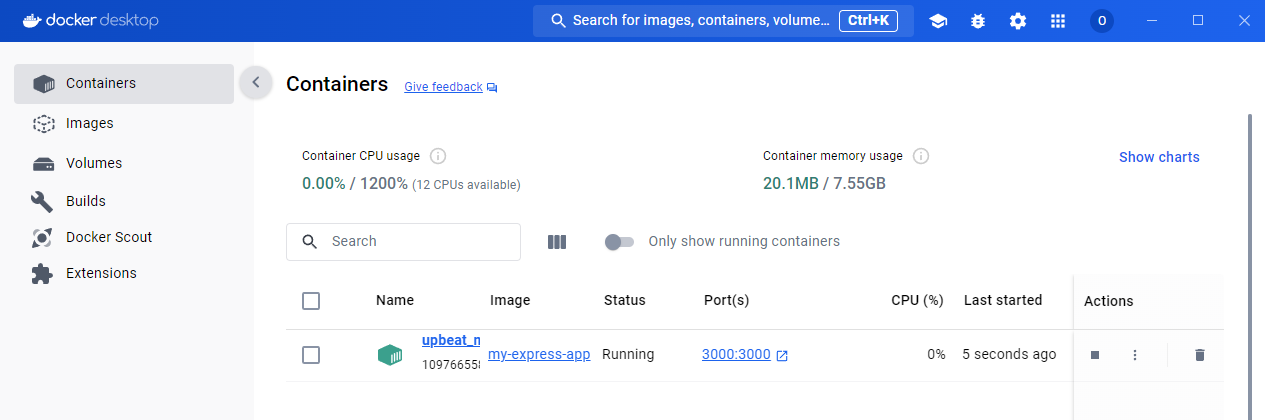
Task: Click the 0.00% / 1200% CPU value
Action: 355,184
